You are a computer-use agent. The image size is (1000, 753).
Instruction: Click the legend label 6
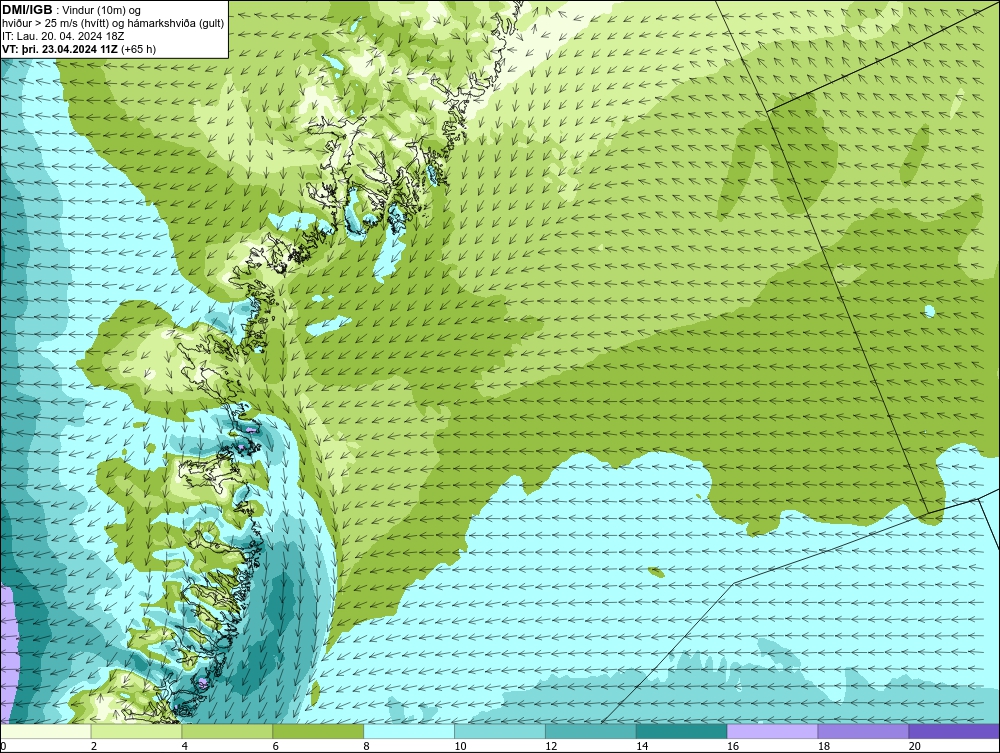276,746
